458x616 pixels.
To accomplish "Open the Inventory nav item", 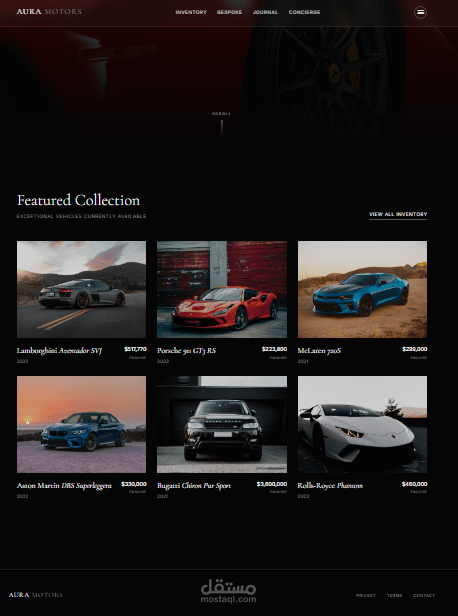I will (x=191, y=12).
